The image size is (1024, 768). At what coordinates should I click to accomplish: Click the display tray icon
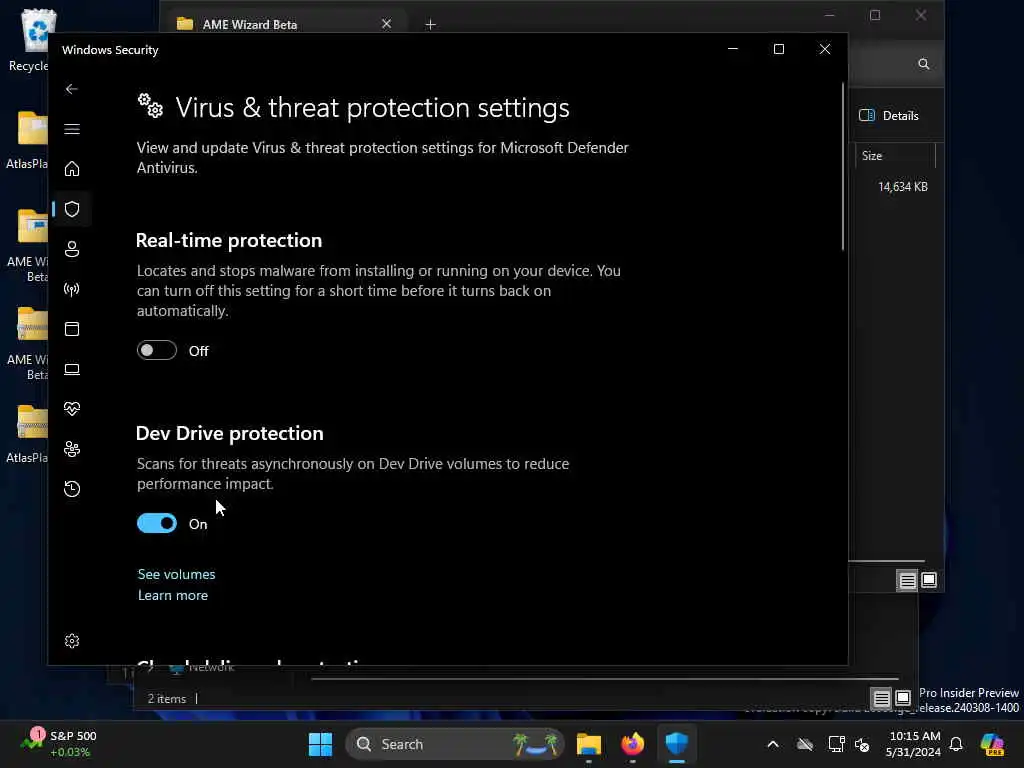pos(837,744)
